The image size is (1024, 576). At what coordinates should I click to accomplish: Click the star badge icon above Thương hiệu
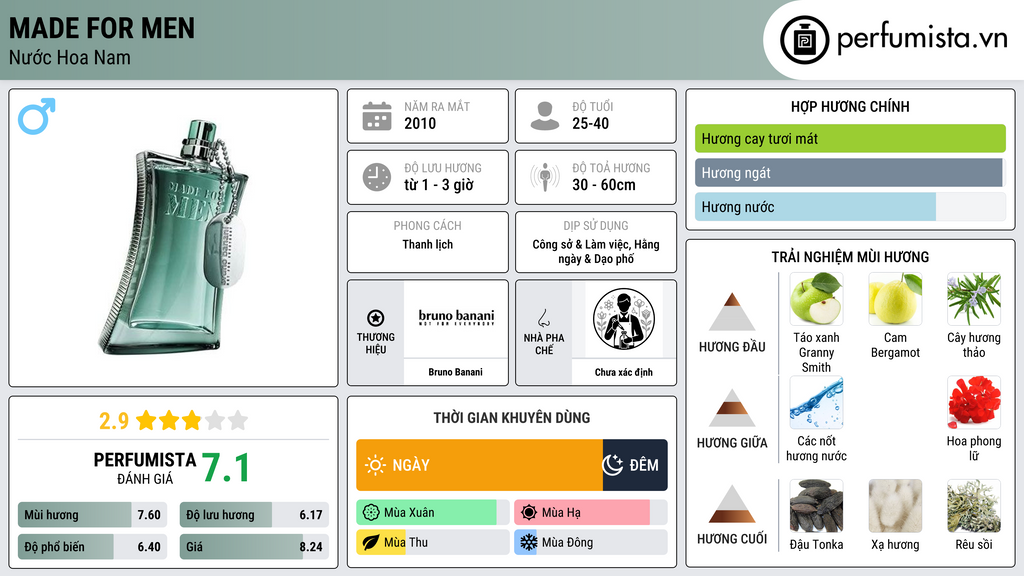[376, 318]
